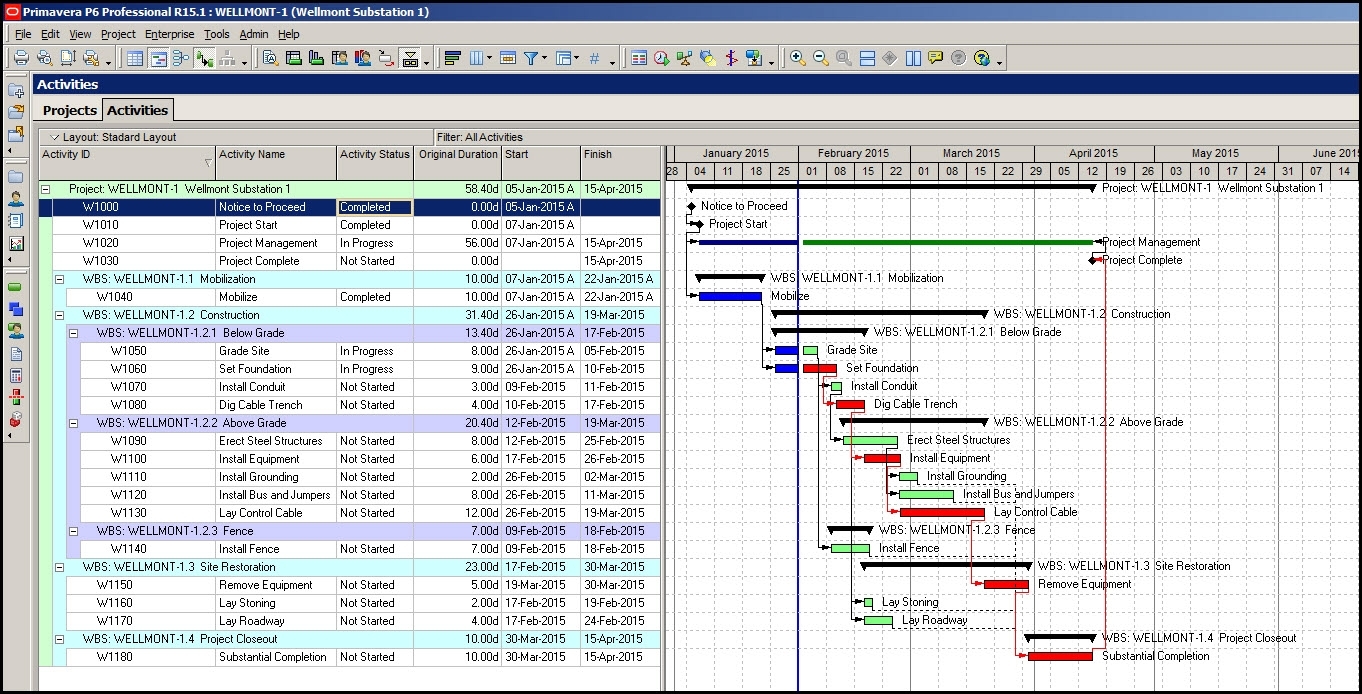The height and width of the screenshot is (694, 1362).
Task: Switch to Activity Network view icon
Action: (181, 58)
